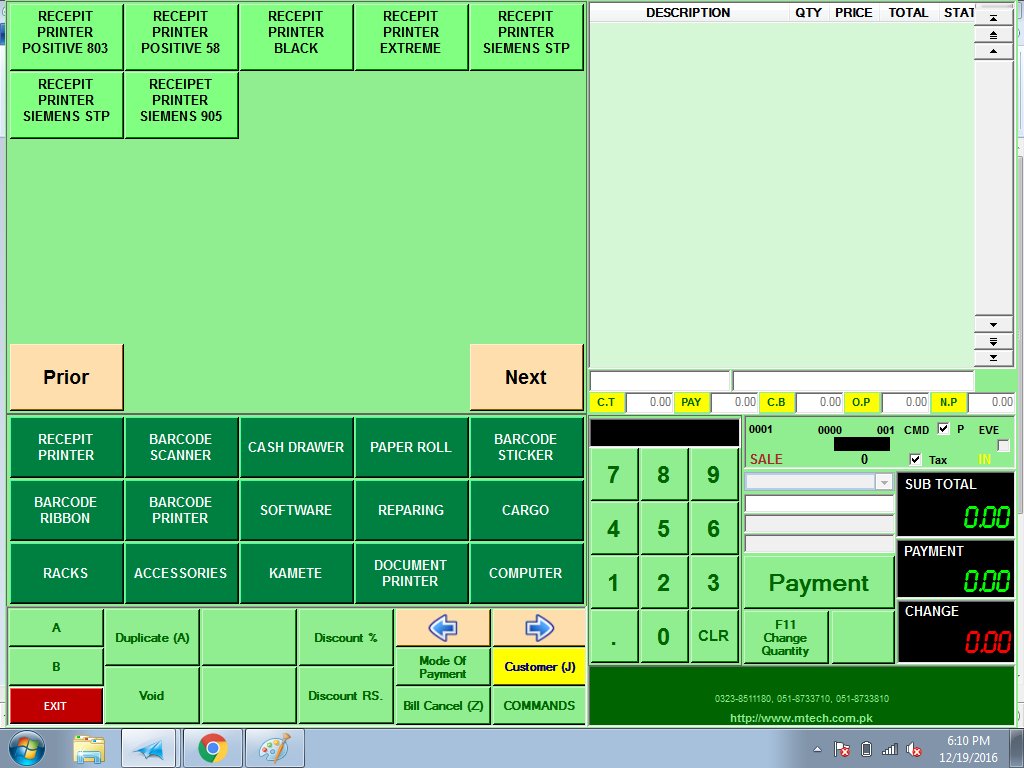The image size is (1024, 768).
Task: Open Google Chrome from the taskbar
Action: coord(212,748)
